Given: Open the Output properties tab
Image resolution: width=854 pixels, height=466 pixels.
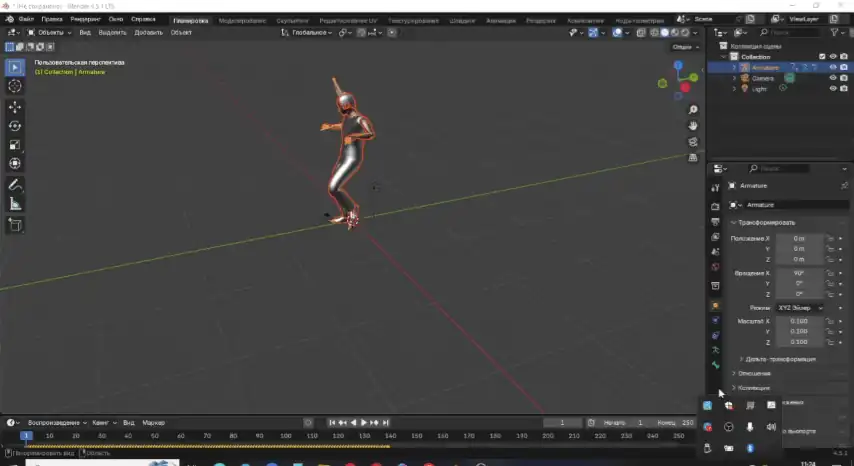Looking at the screenshot, I should 715,222.
